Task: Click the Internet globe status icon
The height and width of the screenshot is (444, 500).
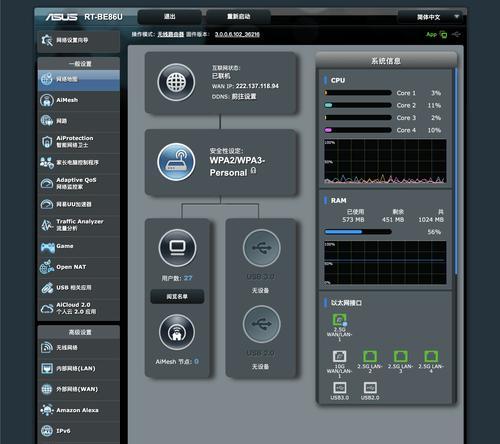Action: (x=176, y=82)
